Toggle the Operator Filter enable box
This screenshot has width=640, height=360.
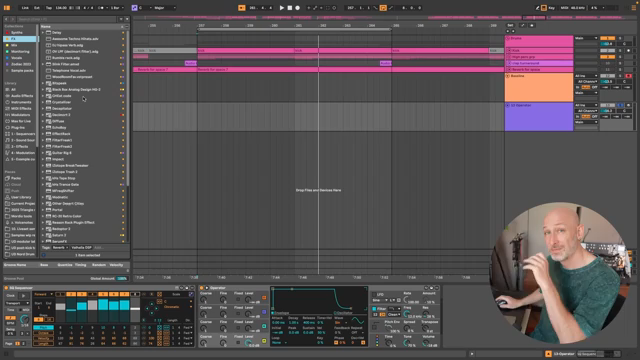(x=374, y=309)
